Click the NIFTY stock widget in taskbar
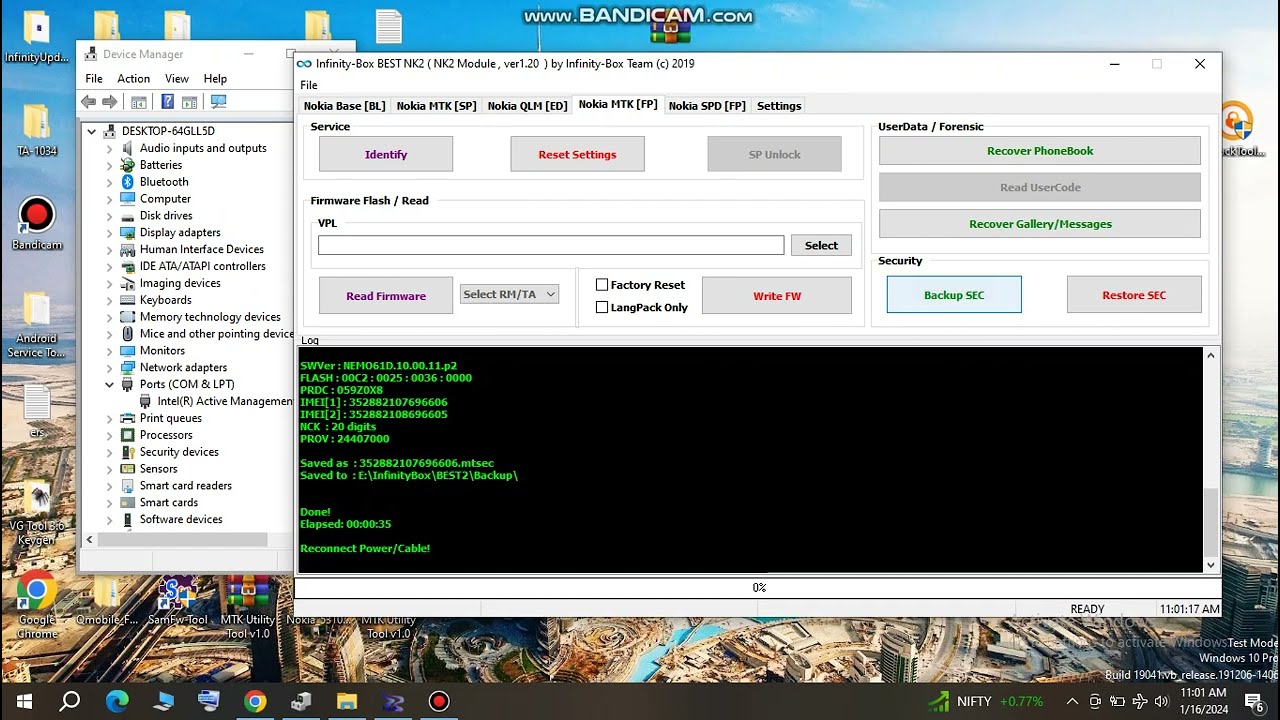Image resolution: width=1280 pixels, height=720 pixels. tap(986, 701)
